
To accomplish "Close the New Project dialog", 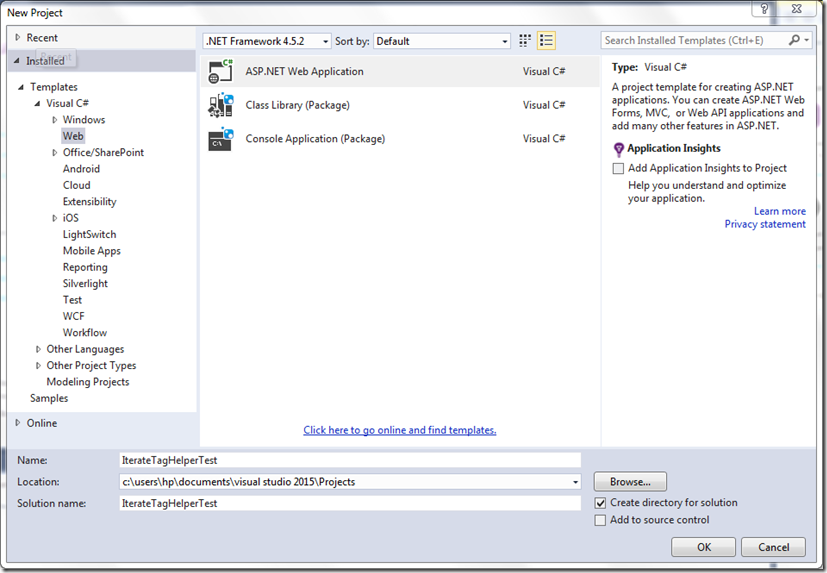I will (796, 9).
